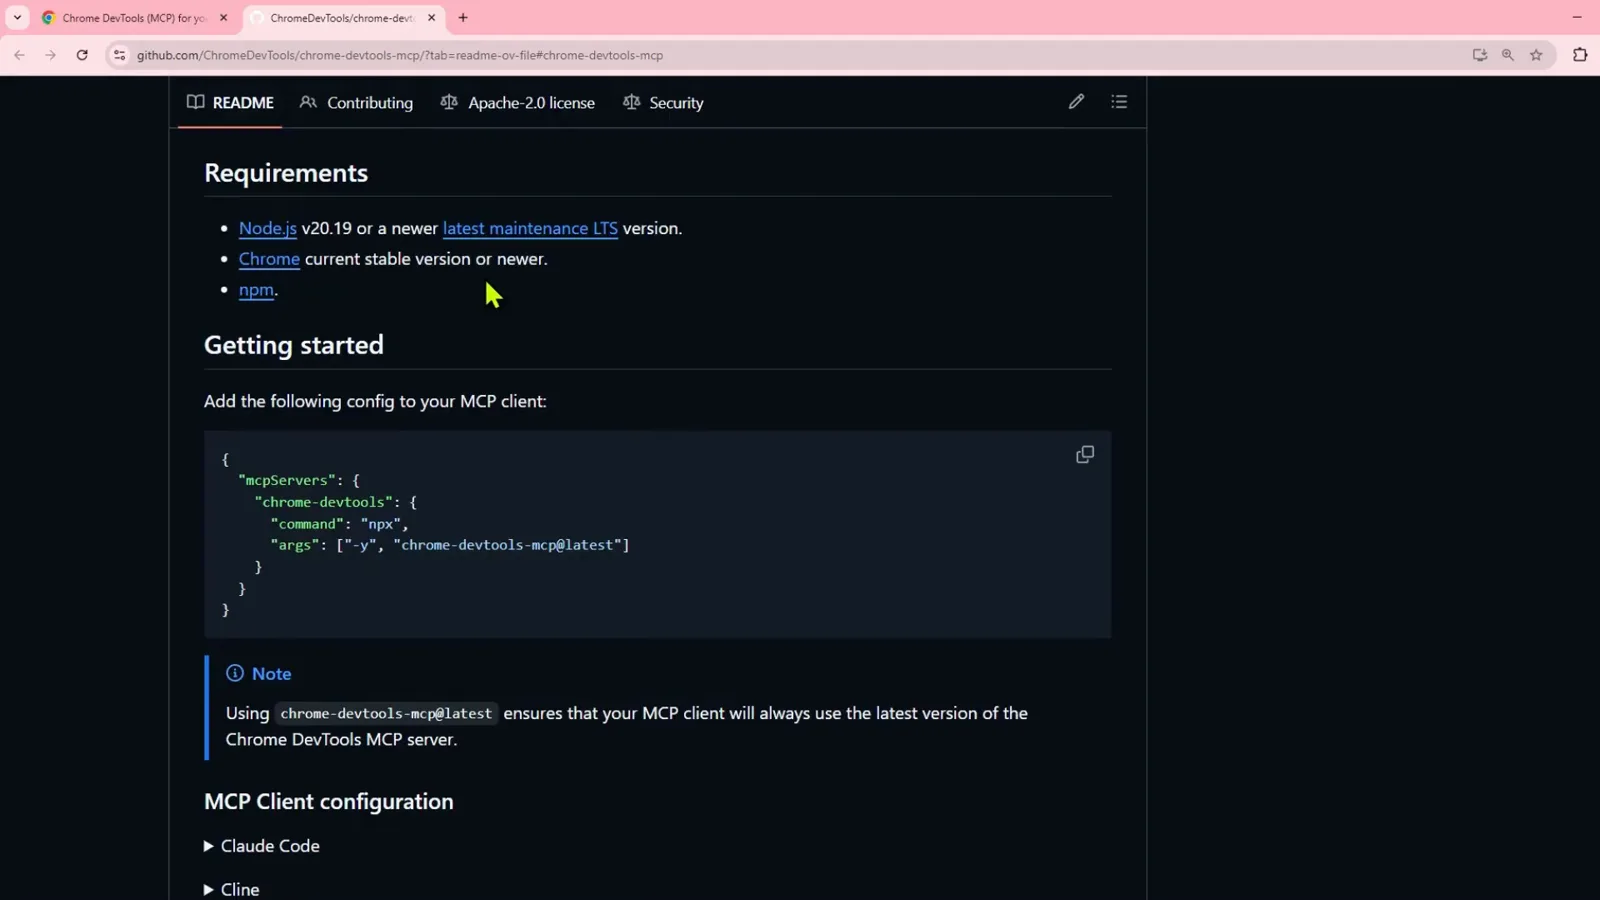Click the MCP Client configuration heading
Viewport: 1600px width, 900px height.
pyautogui.click(x=329, y=802)
